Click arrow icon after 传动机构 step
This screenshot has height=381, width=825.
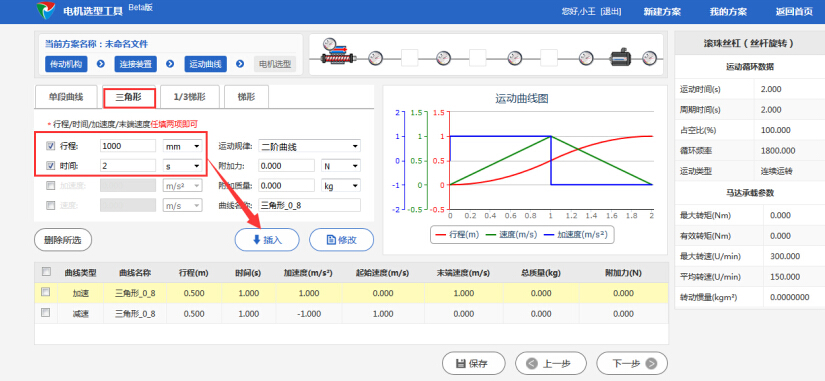point(101,64)
